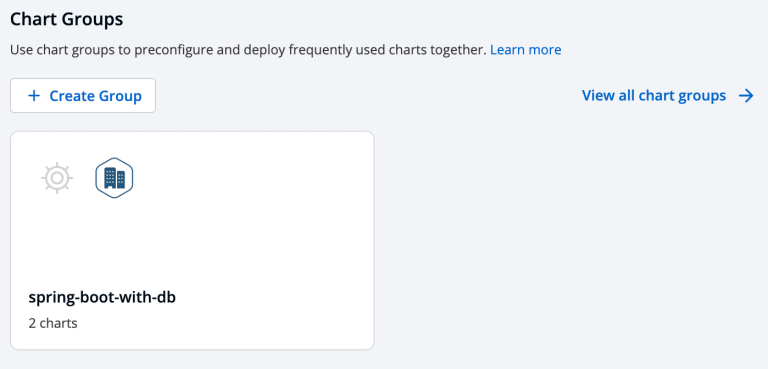Click the plus sign to add a group
The width and height of the screenshot is (768, 369).
[34, 96]
